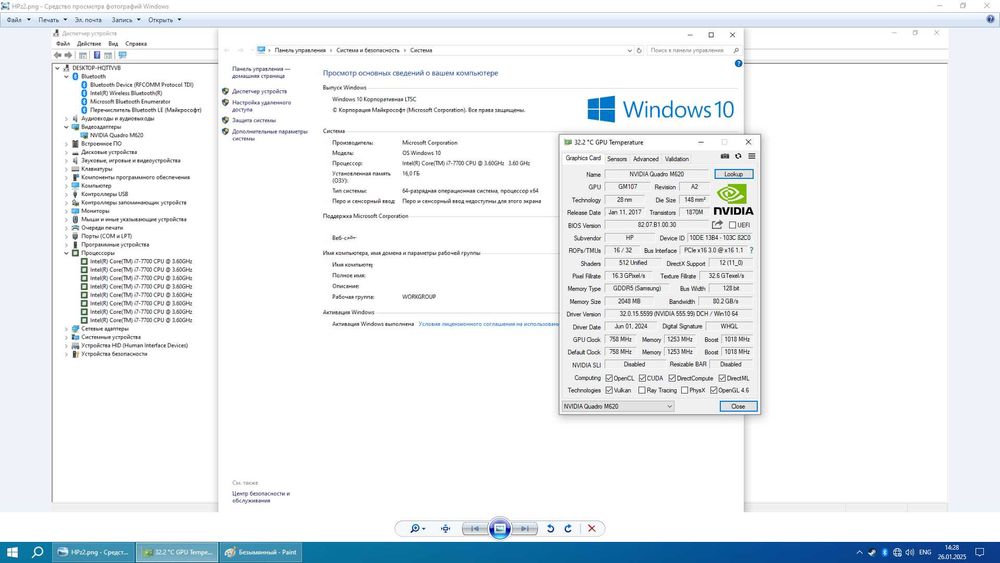Open the zoom control in Photo Viewer
This screenshot has width=1000, height=563.
(x=417, y=529)
